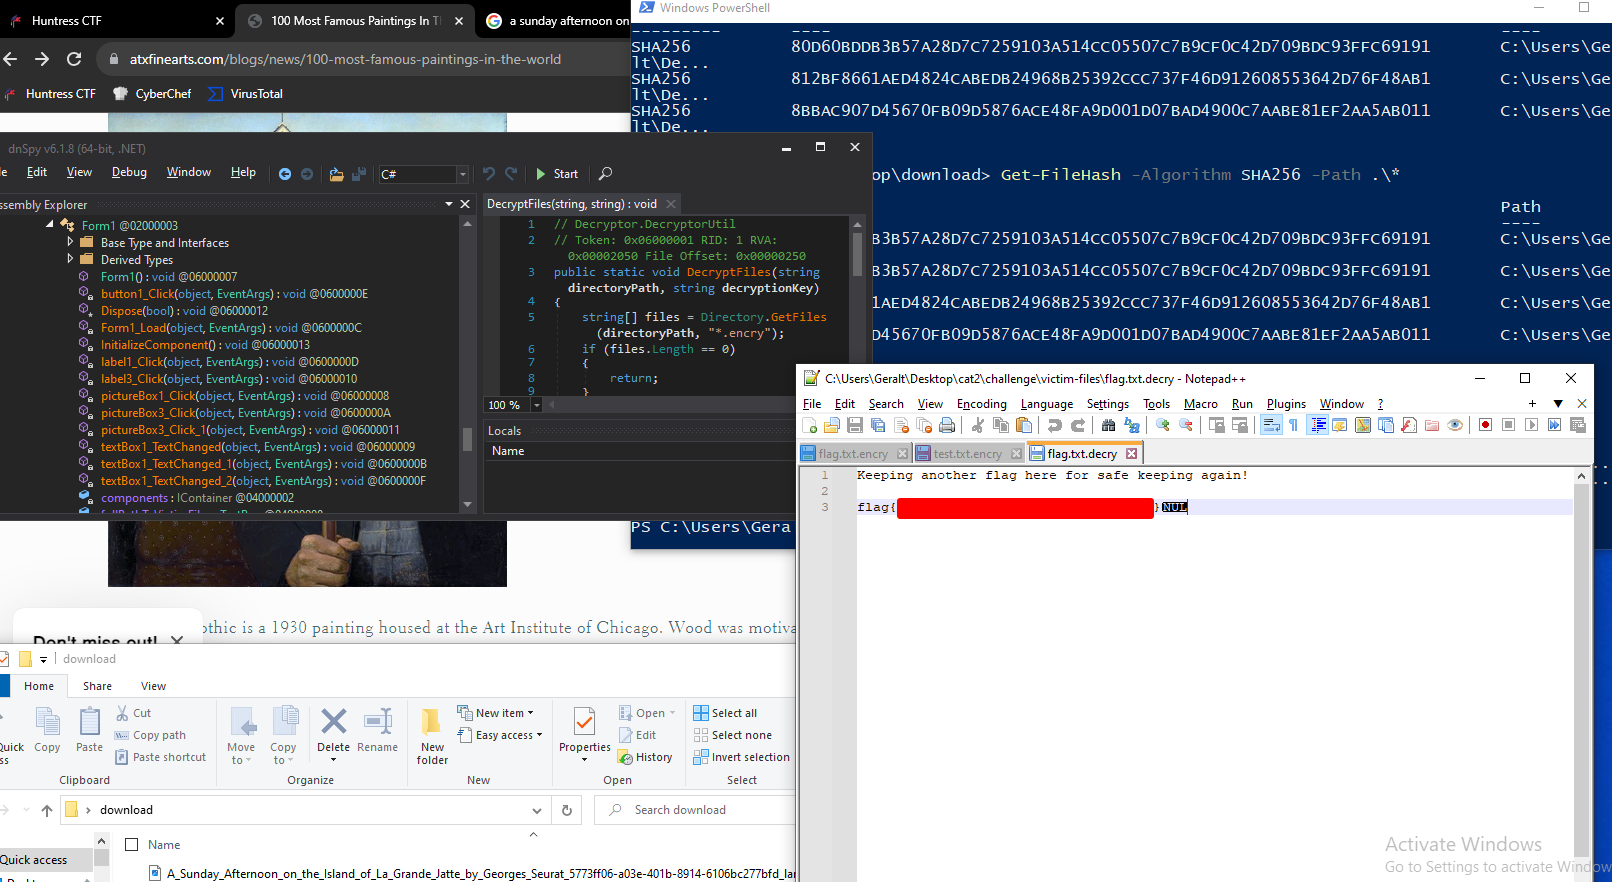Expand the Derived Types node
This screenshot has height=882, width=1612.
[70, 259]
